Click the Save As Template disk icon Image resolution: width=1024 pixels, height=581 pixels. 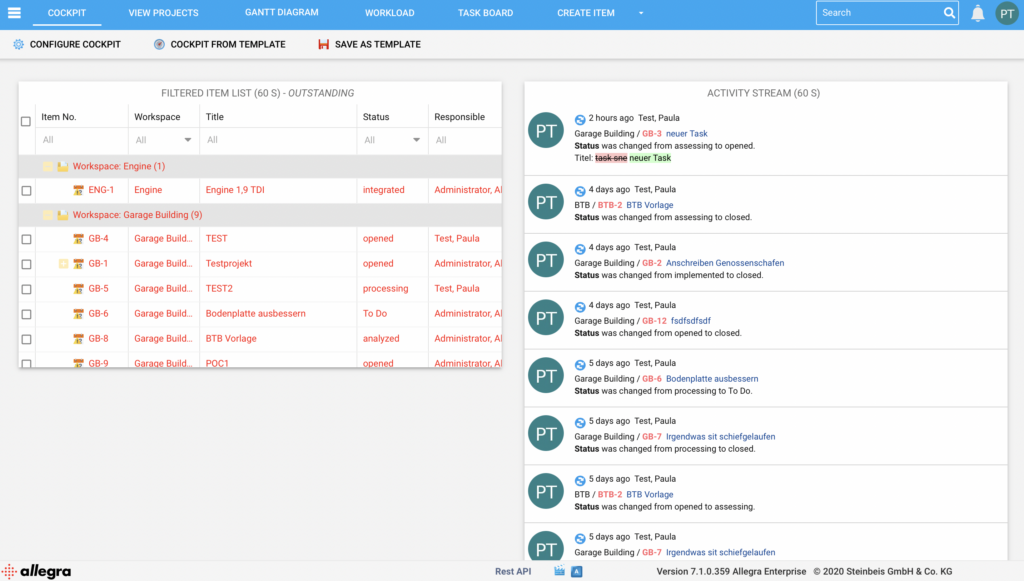[323, 45]
